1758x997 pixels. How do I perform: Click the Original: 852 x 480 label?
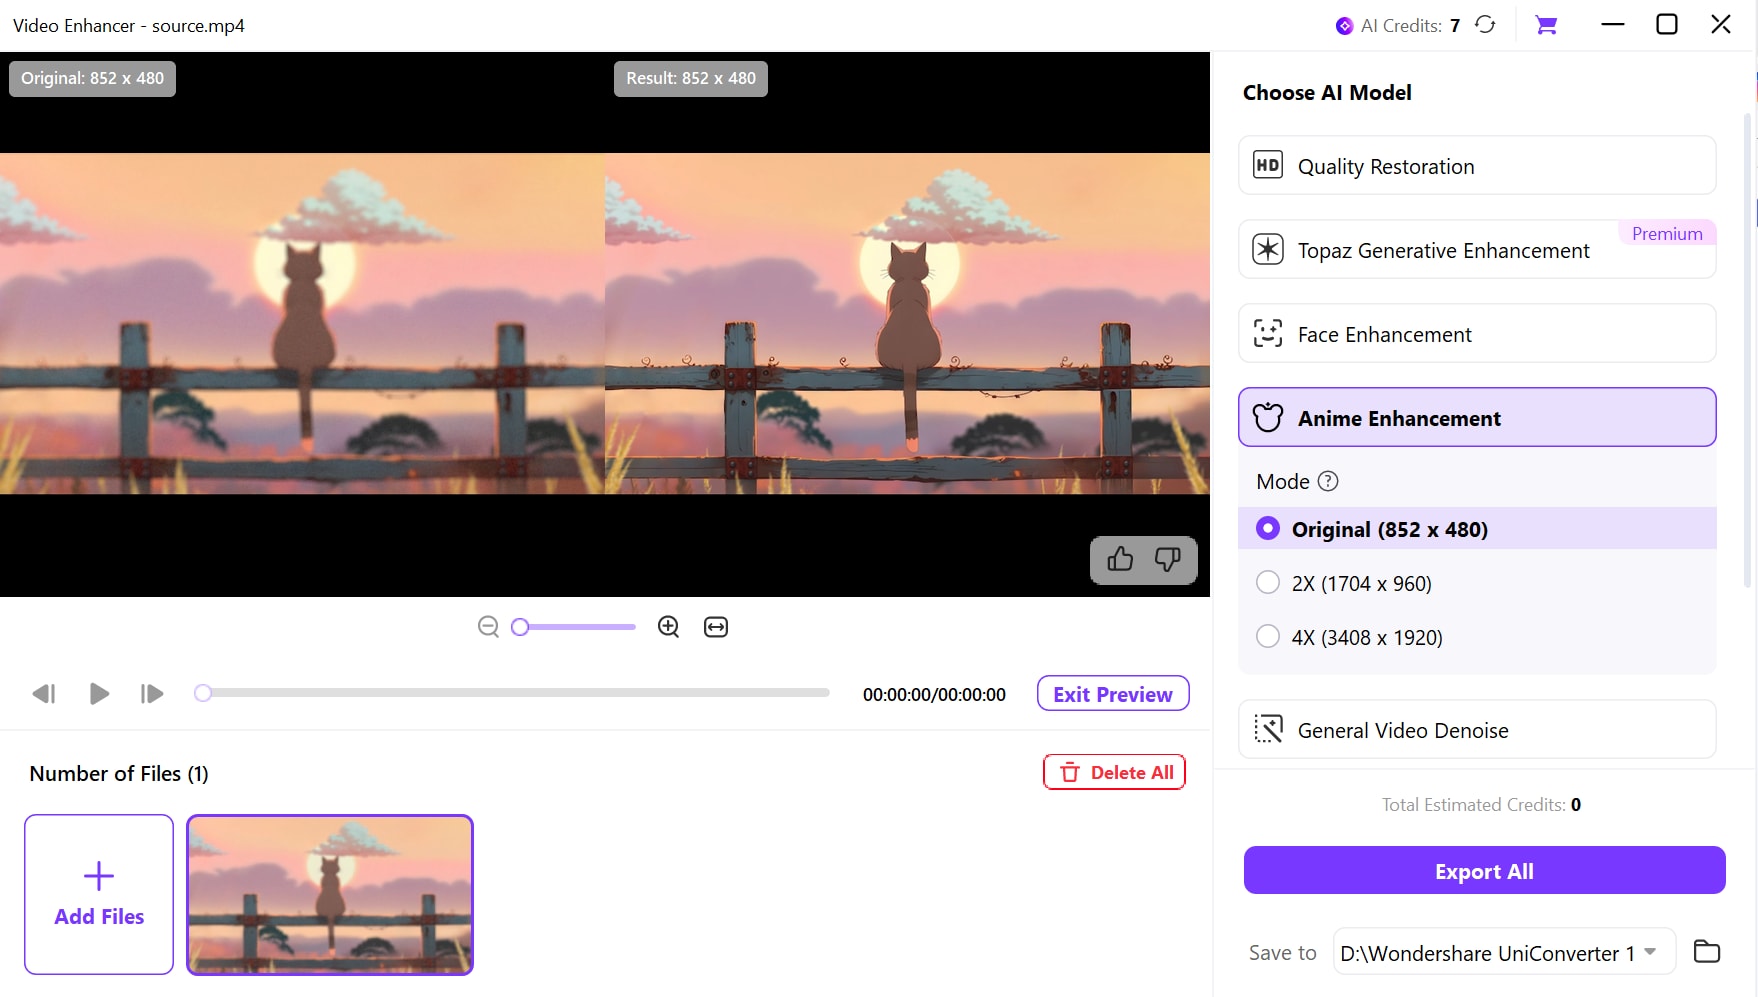pos(93,78)
